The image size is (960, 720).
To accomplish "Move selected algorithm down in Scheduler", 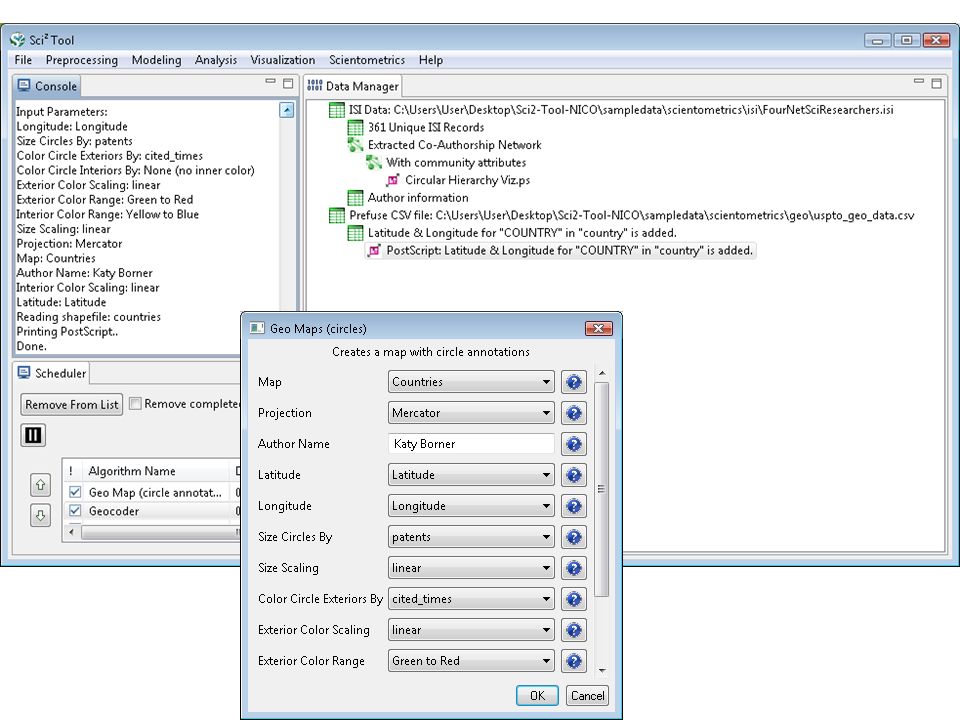I will tap(40, 516).
